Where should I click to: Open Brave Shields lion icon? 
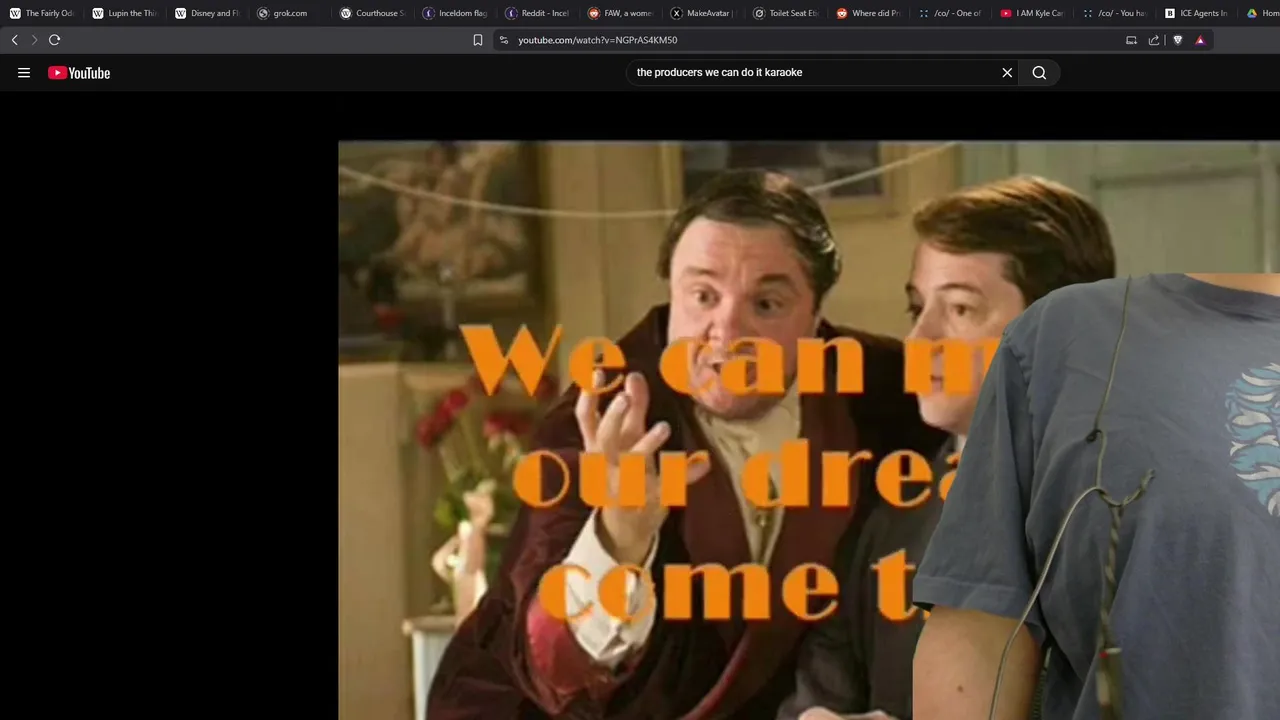pyautogui.click(x=1177, y=40)
